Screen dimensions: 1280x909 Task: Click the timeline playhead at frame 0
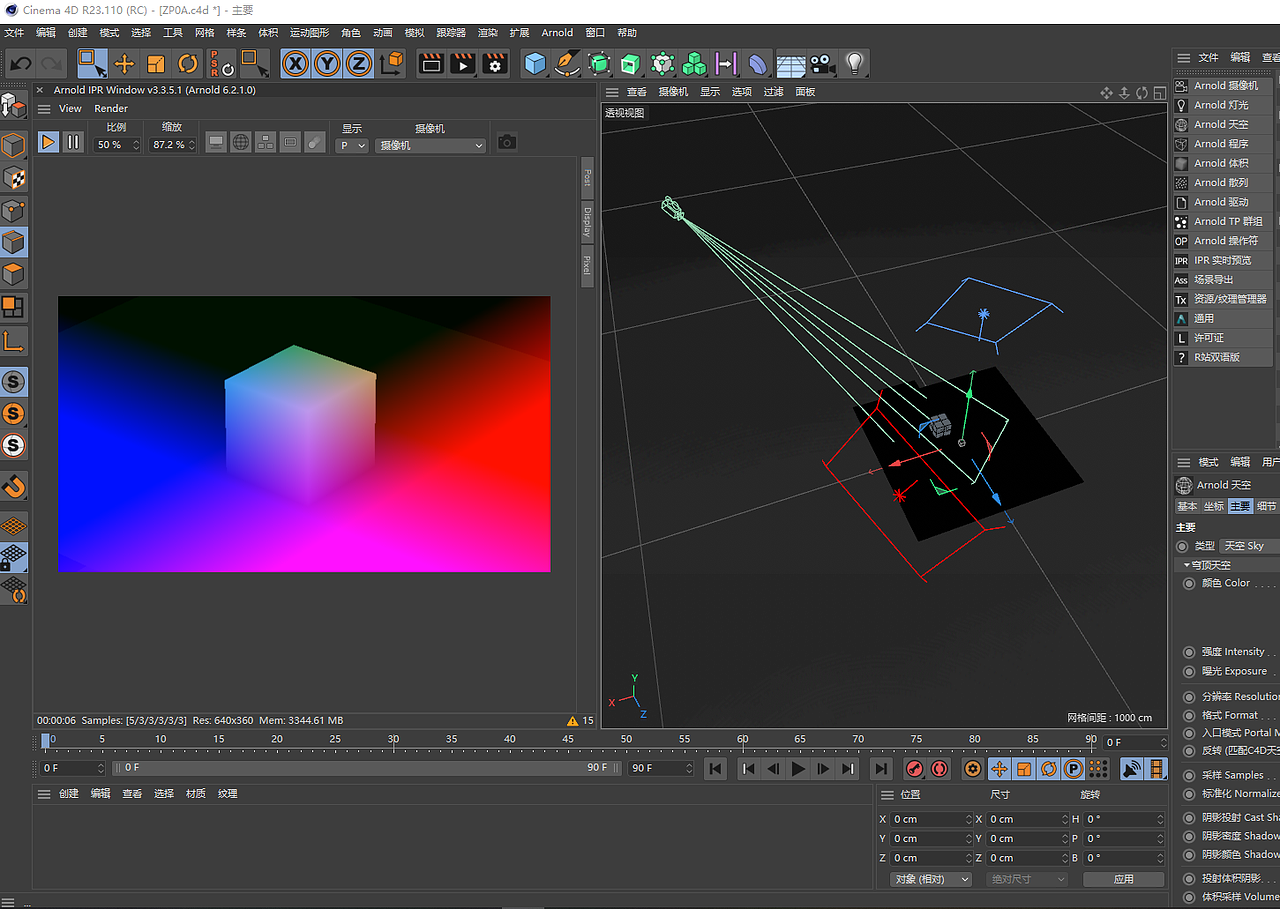45,741
